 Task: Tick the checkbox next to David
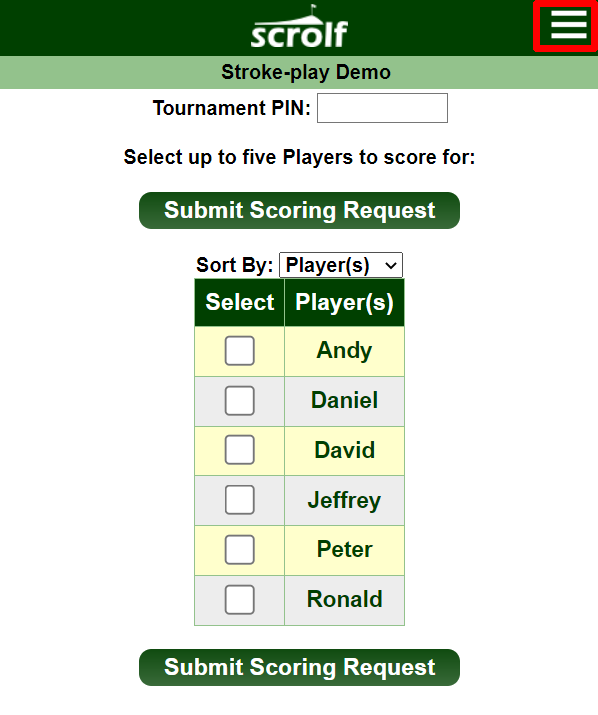pos(239,450)
